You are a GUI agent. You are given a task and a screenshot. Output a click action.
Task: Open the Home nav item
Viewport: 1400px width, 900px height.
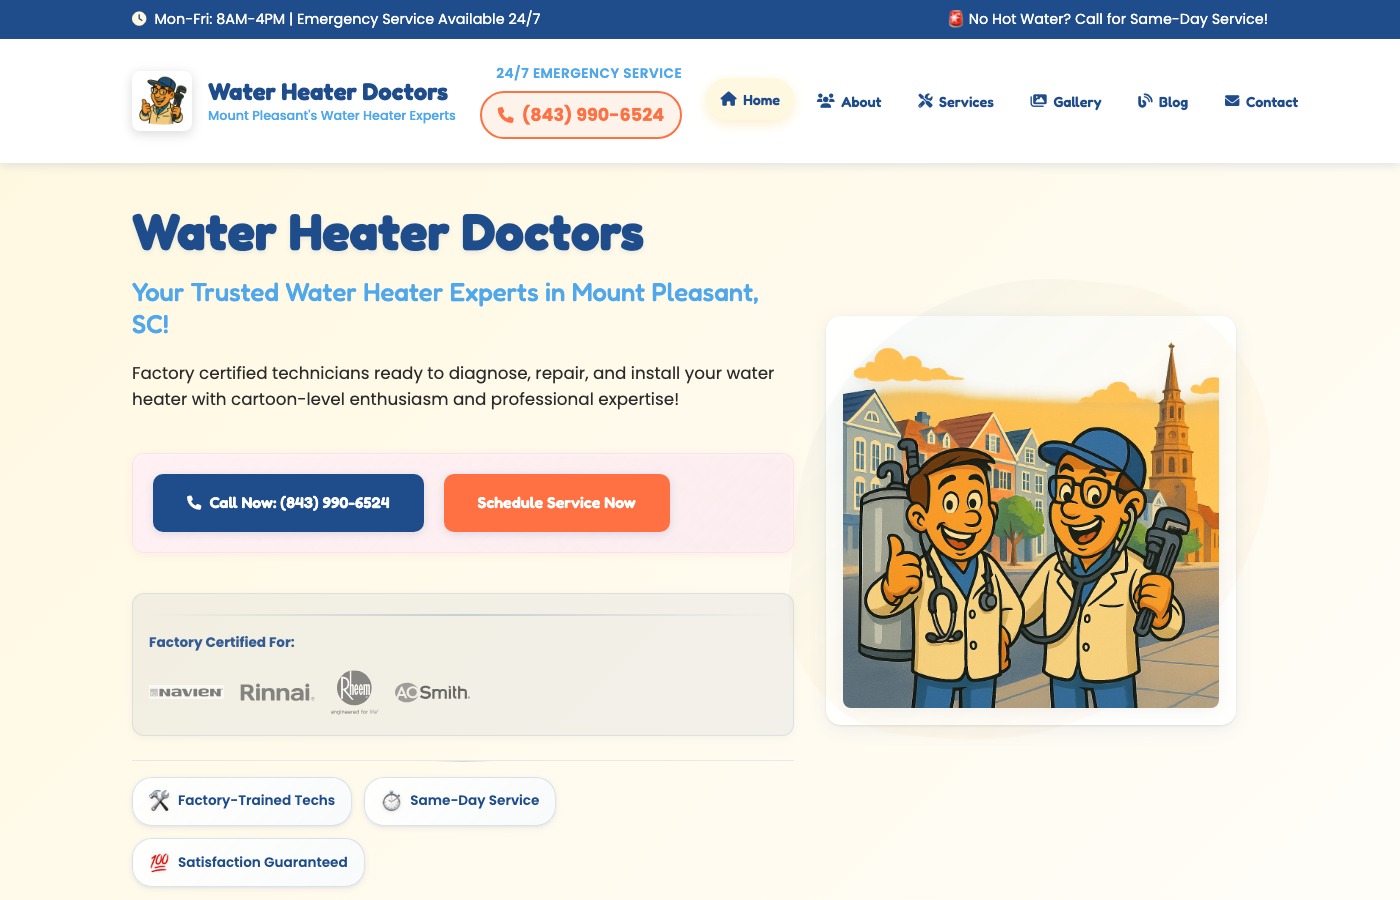click(750, 100)
